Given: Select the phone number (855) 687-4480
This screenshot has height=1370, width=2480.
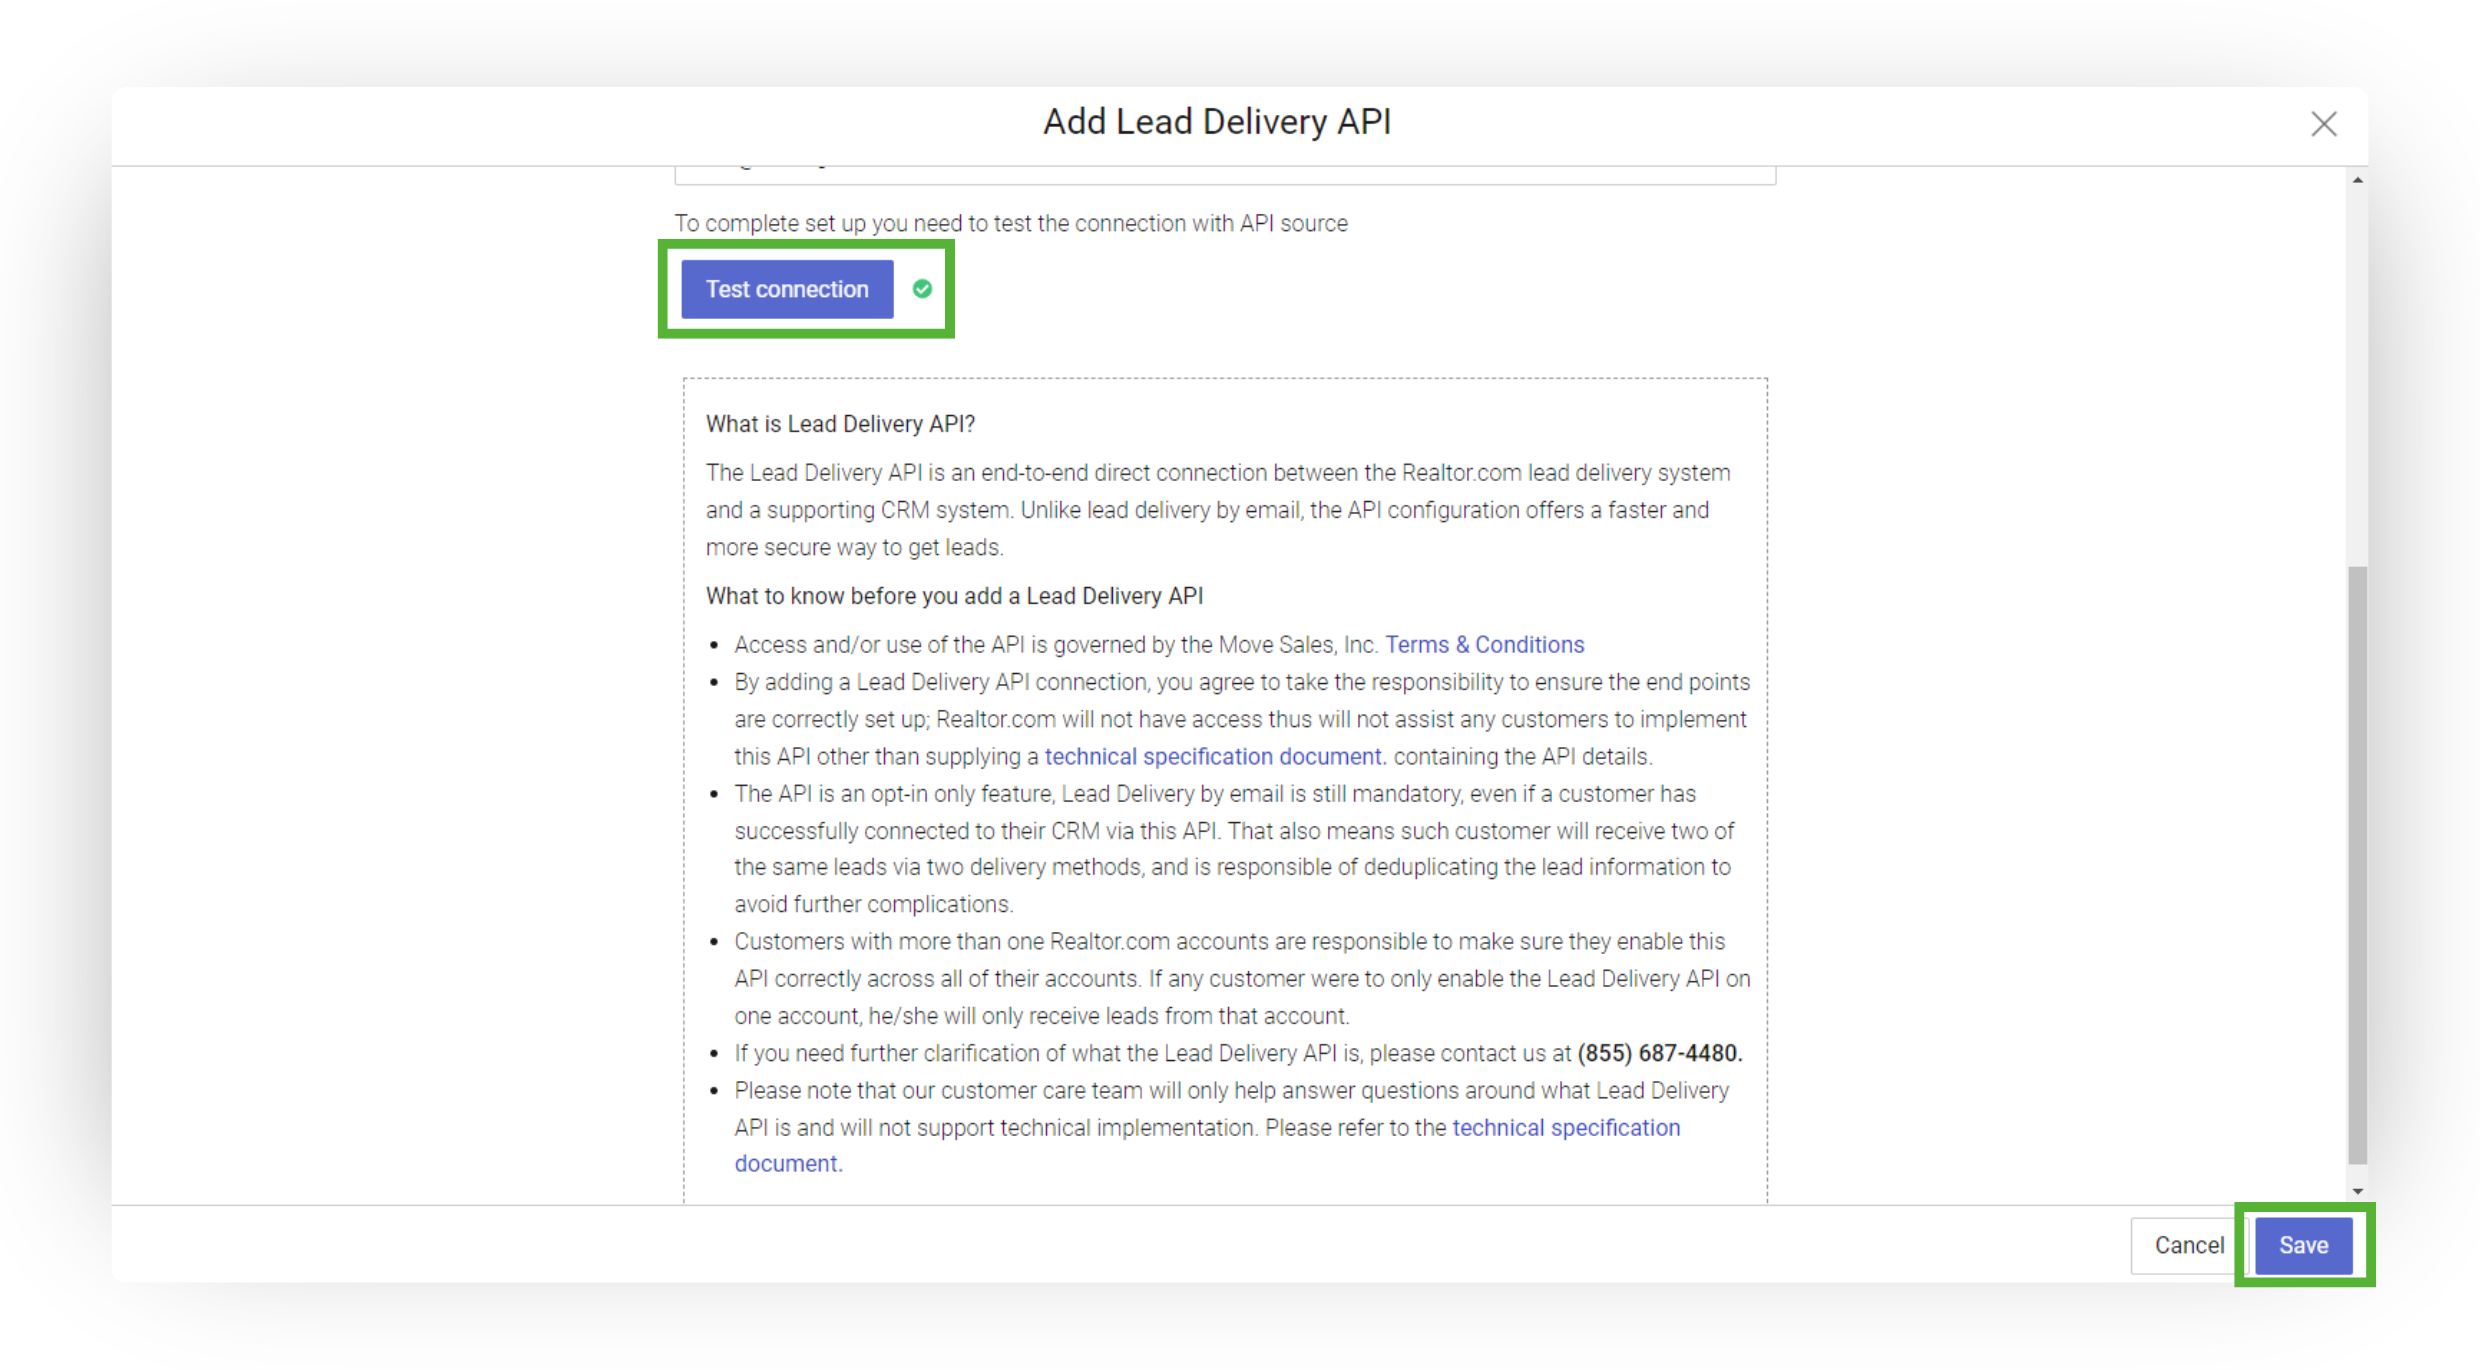Looking at the screenshot, I should click(x=1659, y=1053).
